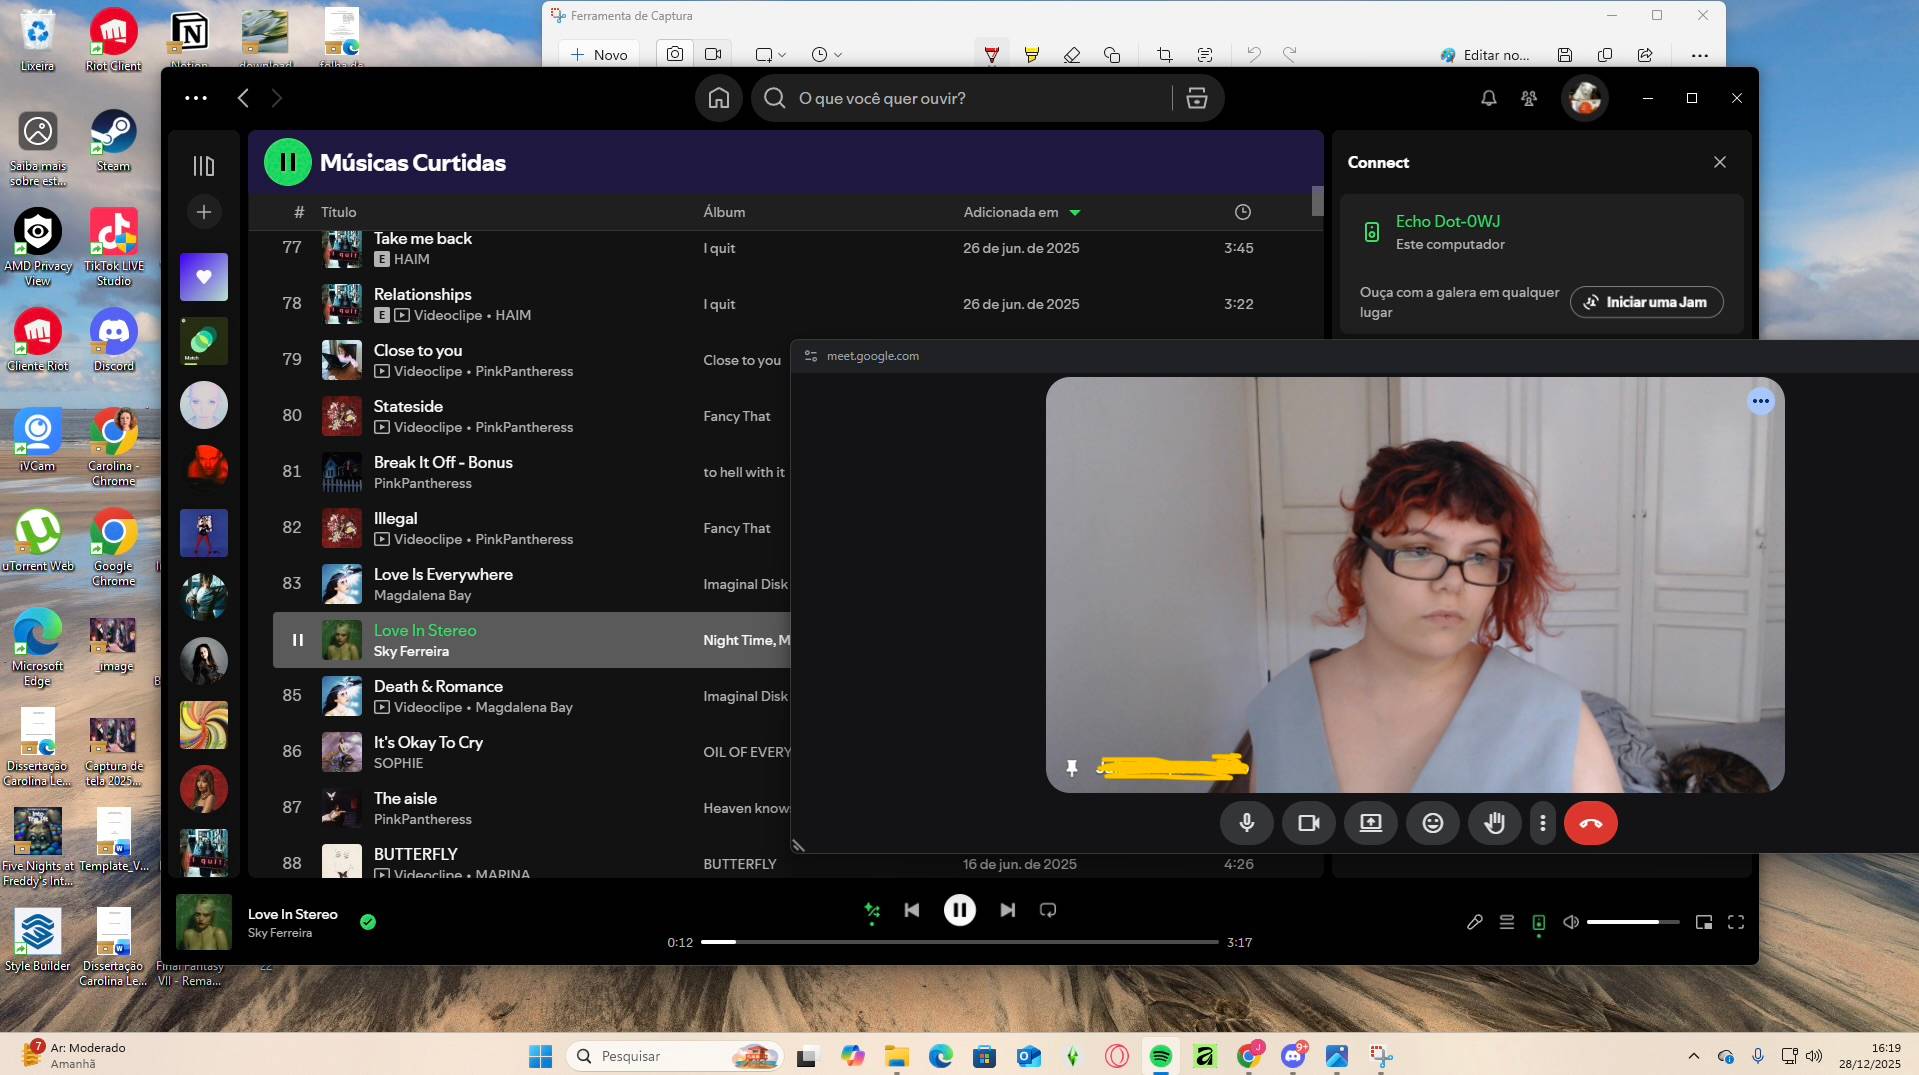Open the blue three-dots menu on the Meet video
This screenshot has height=1075, width=1919.
pyautogui.click(x=1761, y=401)
